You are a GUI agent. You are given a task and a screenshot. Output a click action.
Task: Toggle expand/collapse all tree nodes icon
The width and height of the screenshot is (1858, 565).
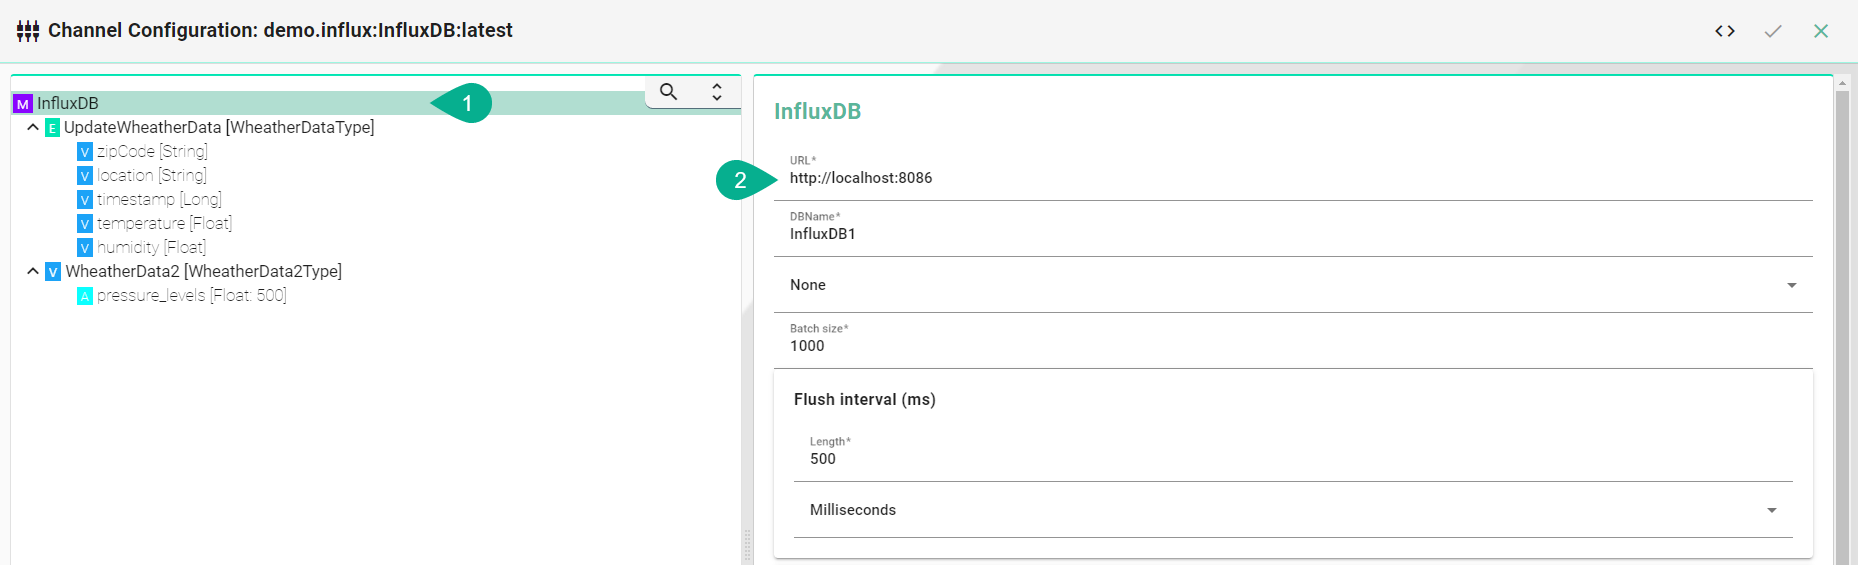[716, 92]
